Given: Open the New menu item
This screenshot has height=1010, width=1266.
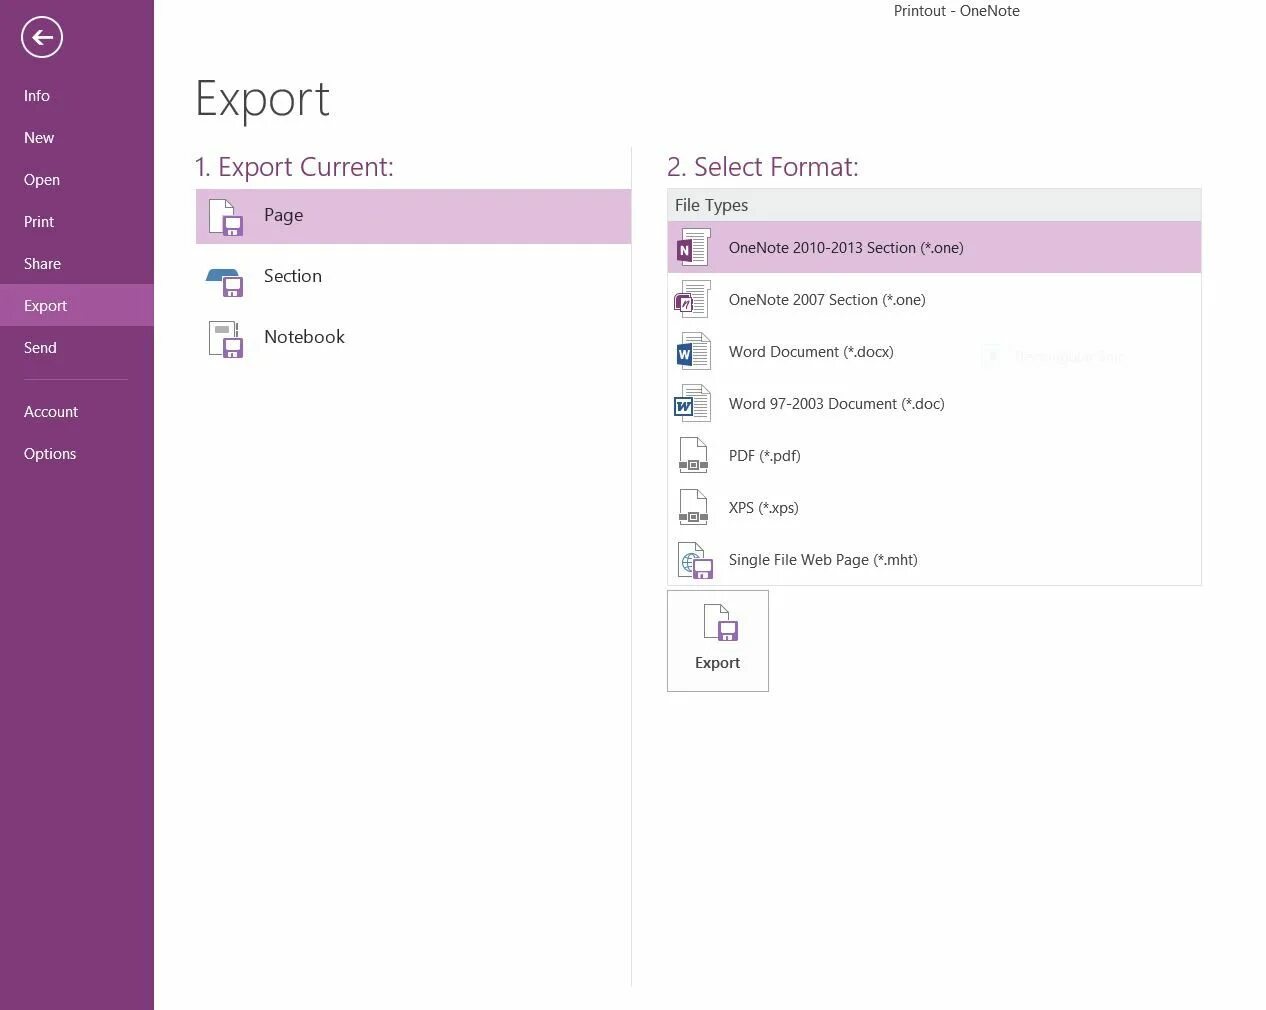Looking at the screenshot, I should point(77,138).
